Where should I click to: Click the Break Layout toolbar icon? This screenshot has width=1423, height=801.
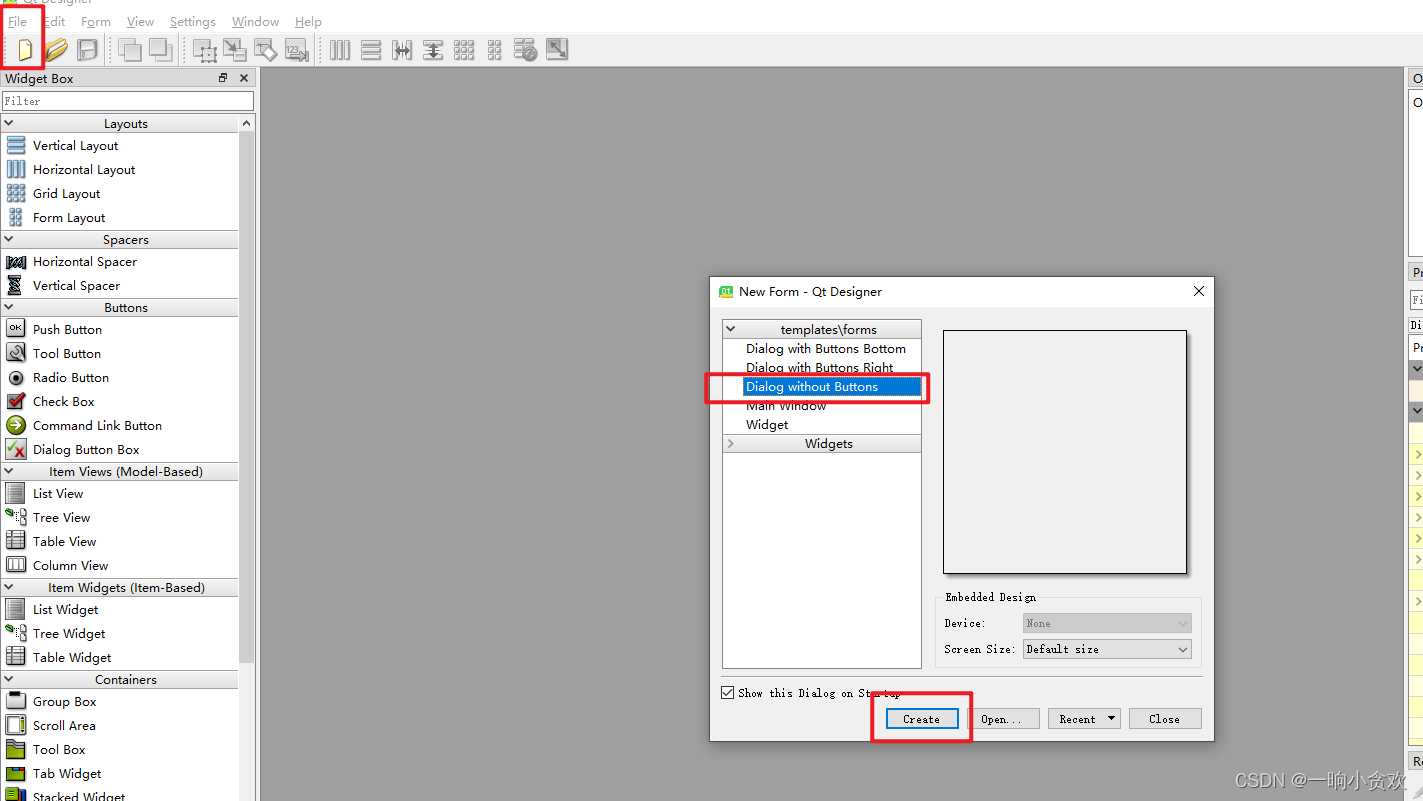pyautogui.click(x=526, y=49)
